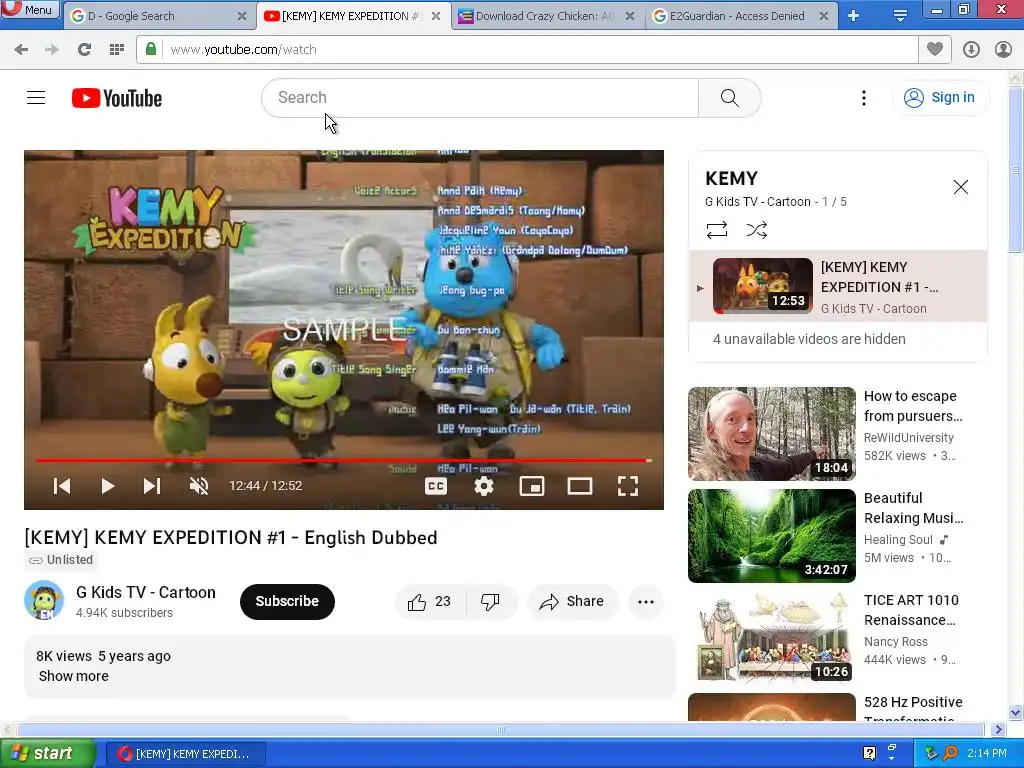
Task: Open the Opera Menu button
Action: [29, 10]
